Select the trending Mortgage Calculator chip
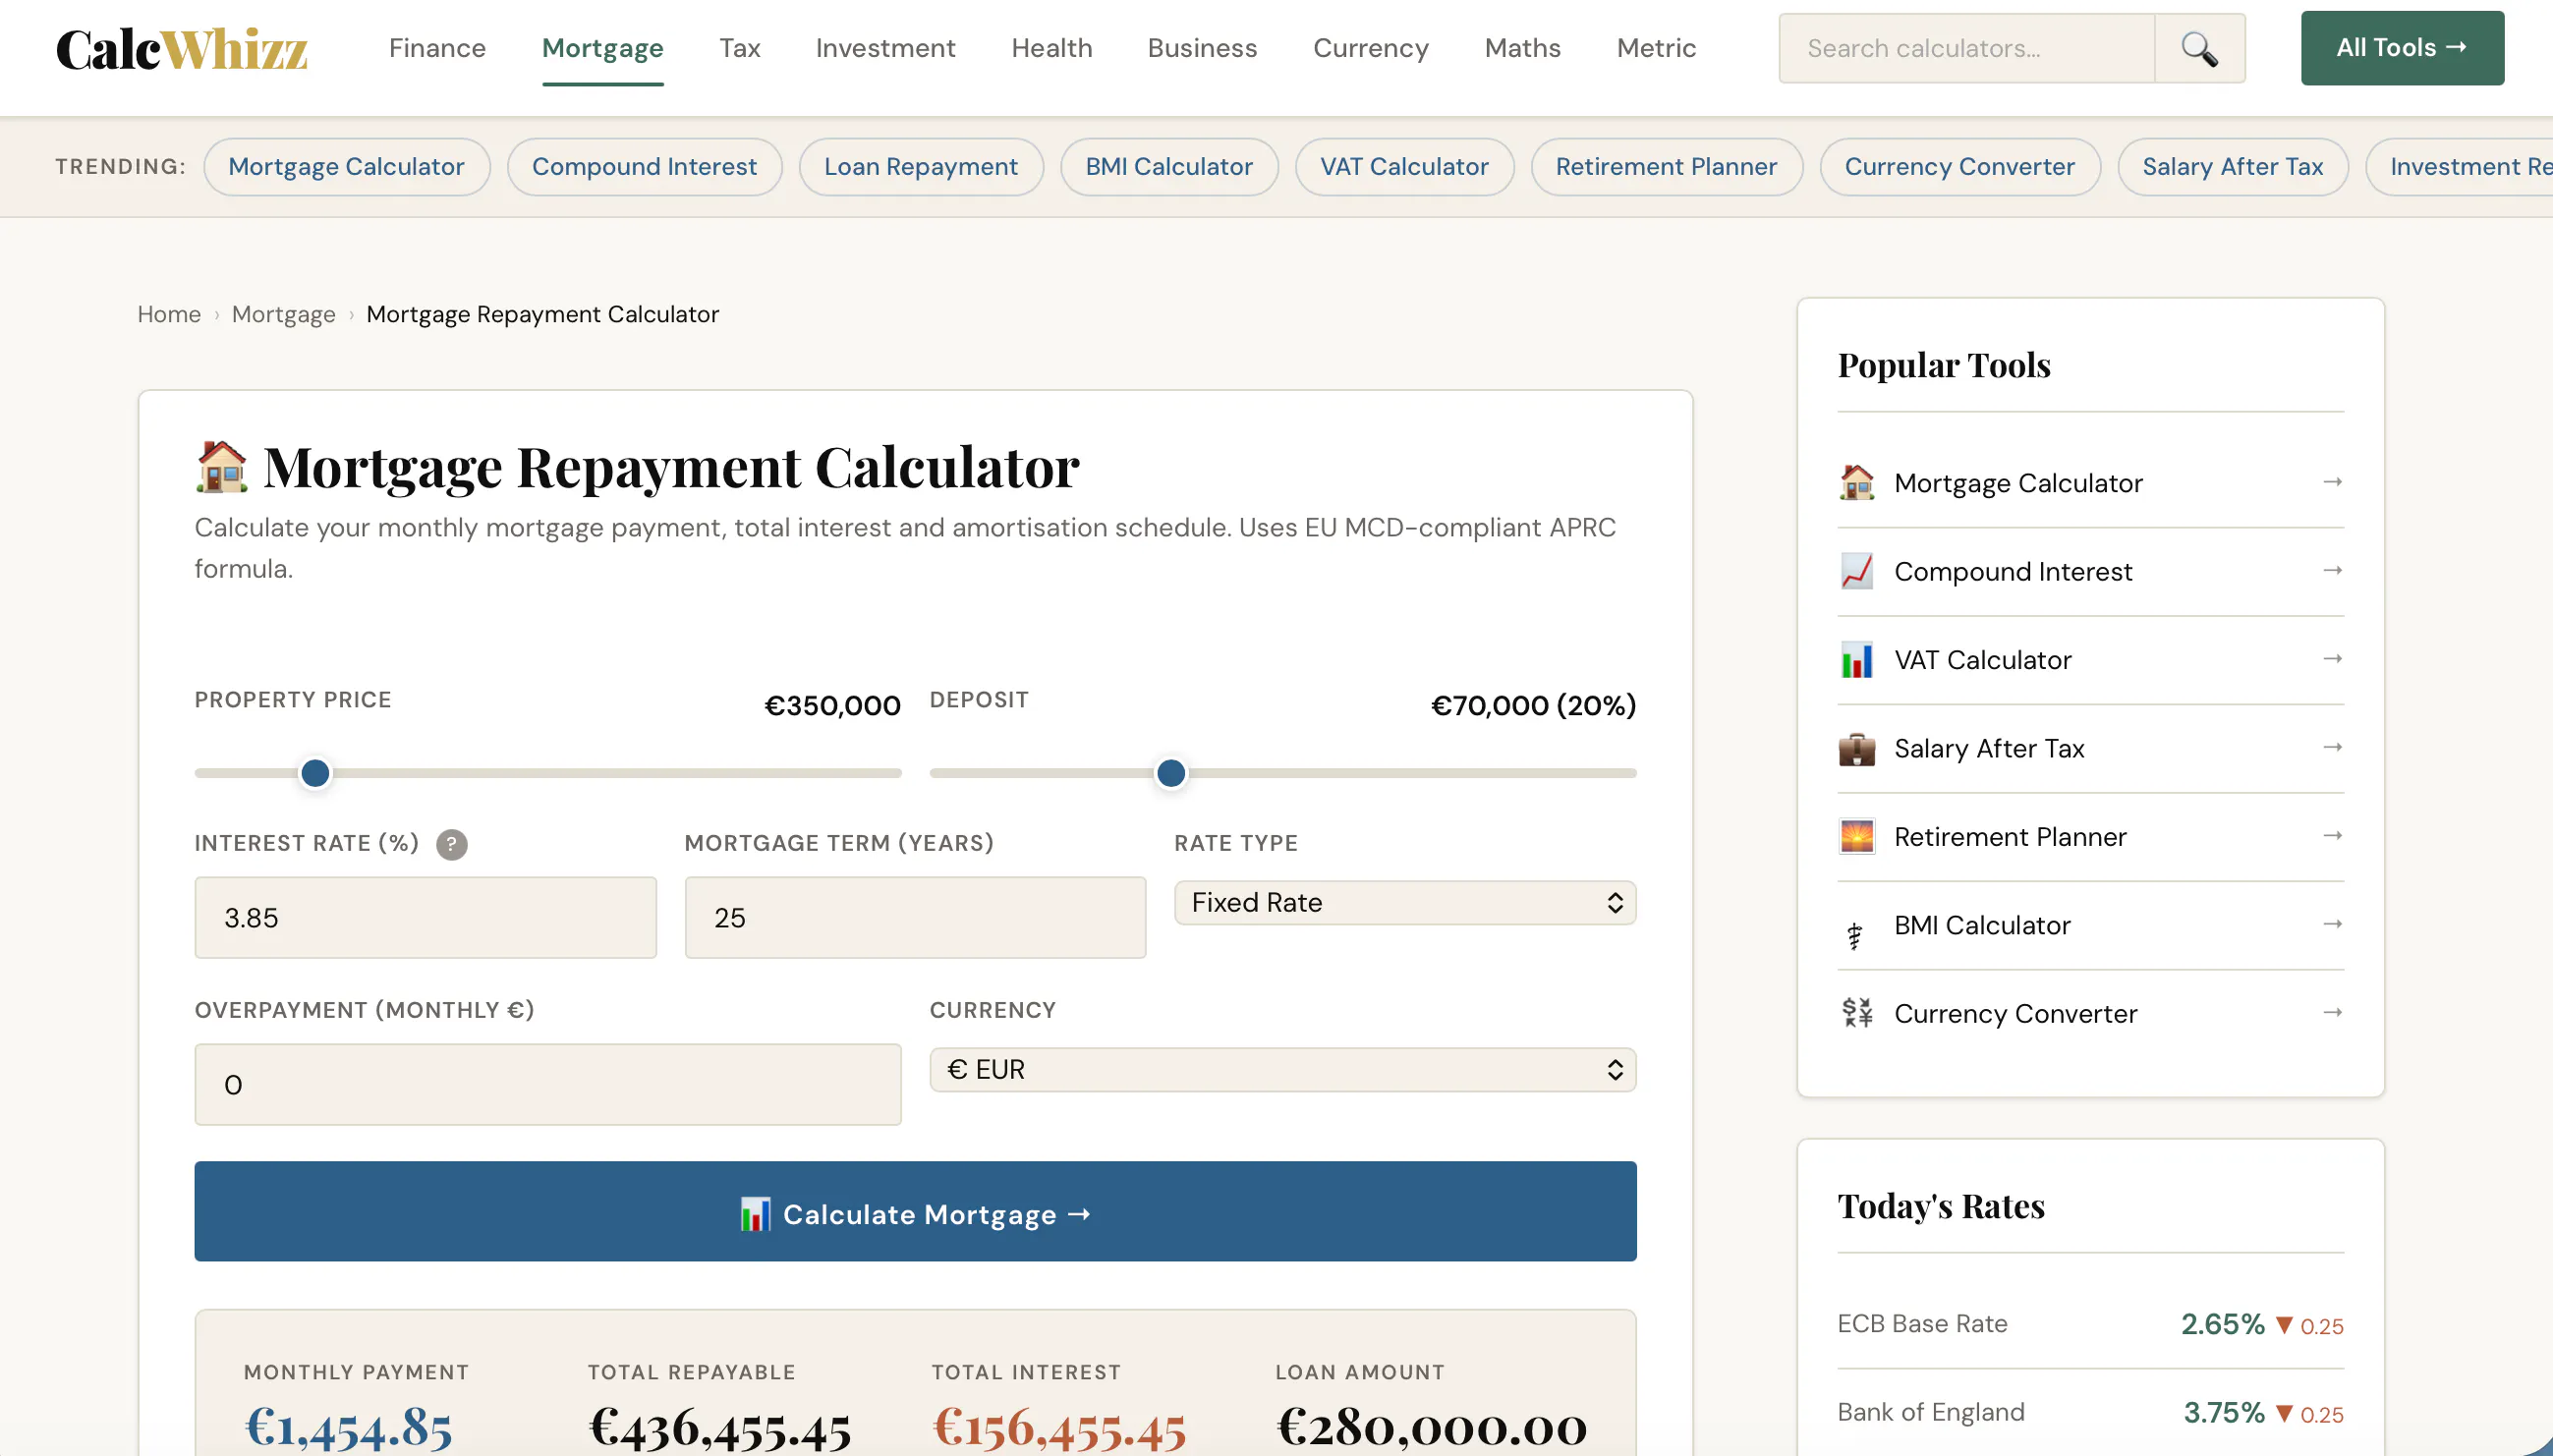 click(346, 166)
